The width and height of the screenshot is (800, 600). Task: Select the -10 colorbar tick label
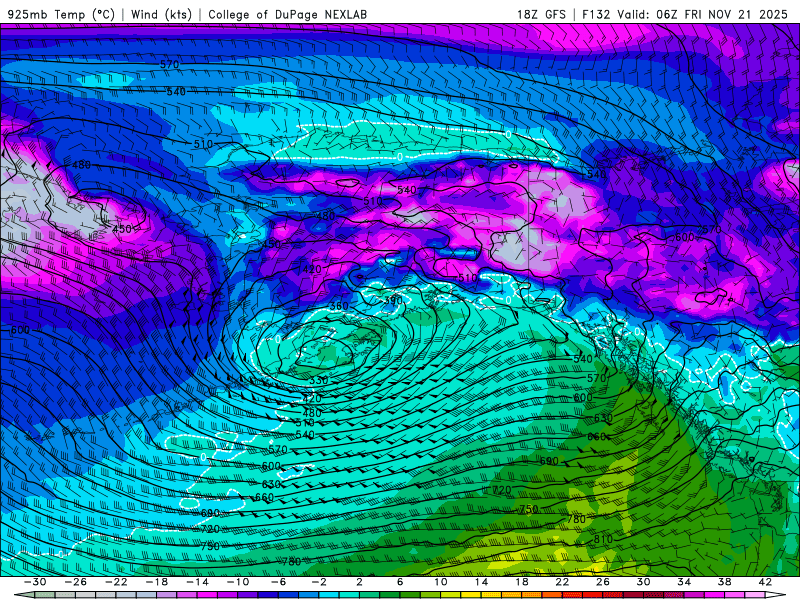click(238, 582)
